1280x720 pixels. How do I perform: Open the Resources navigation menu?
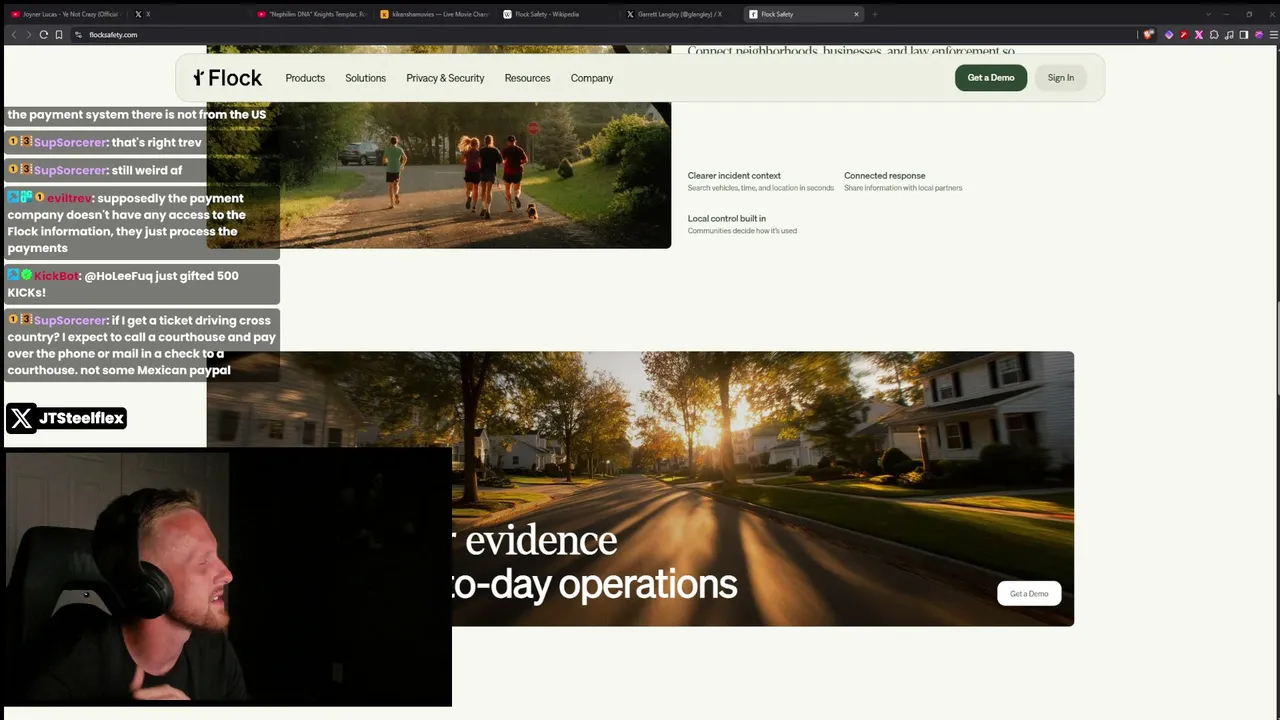coord(527,78)
